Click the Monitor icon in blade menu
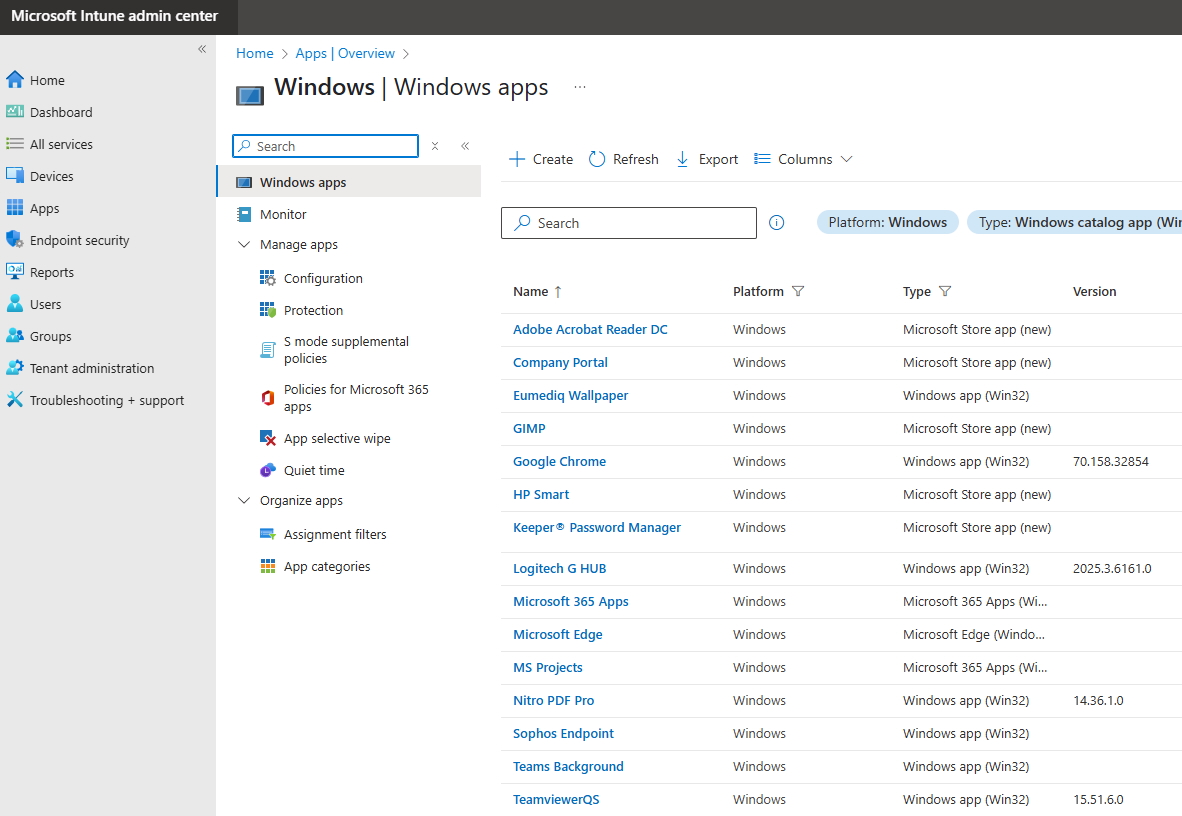Screen dimensions: 1182x816 (x=243, y=214)
